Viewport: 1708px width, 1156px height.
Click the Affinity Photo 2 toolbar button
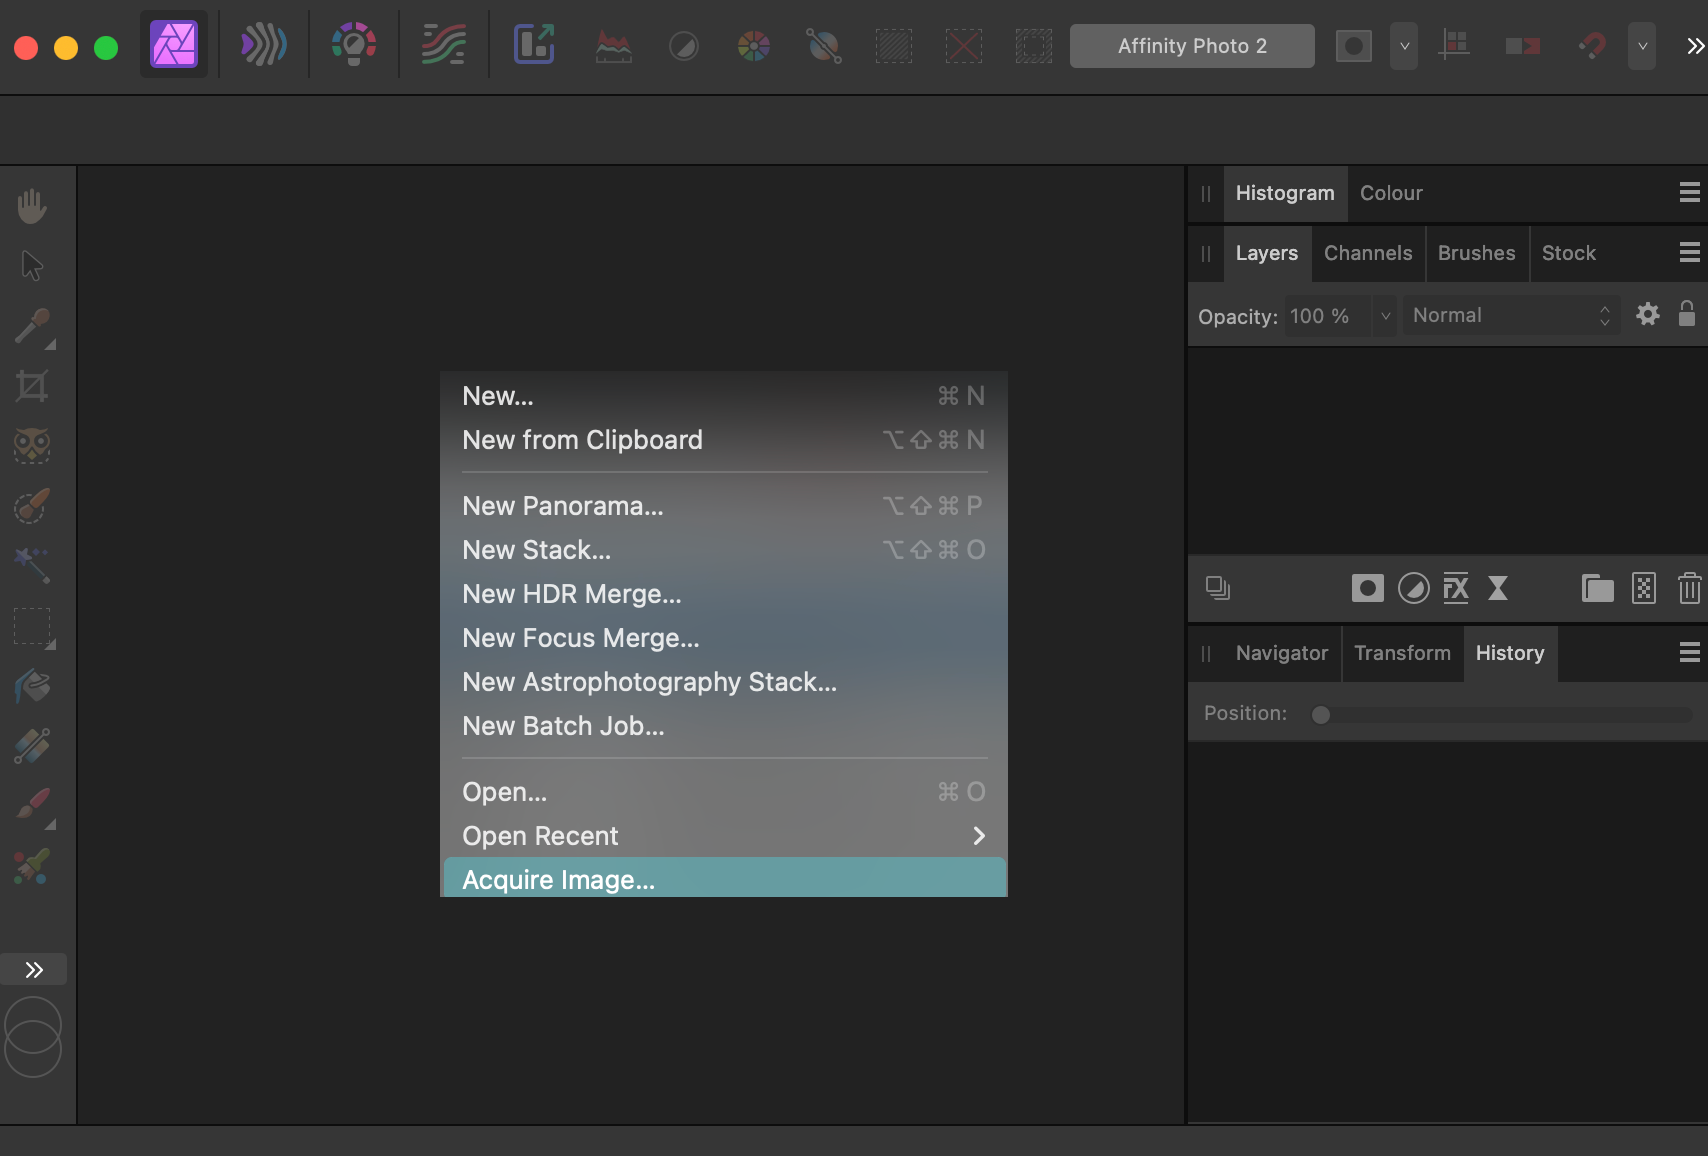pyautogui.click(x=1191, y=45)
